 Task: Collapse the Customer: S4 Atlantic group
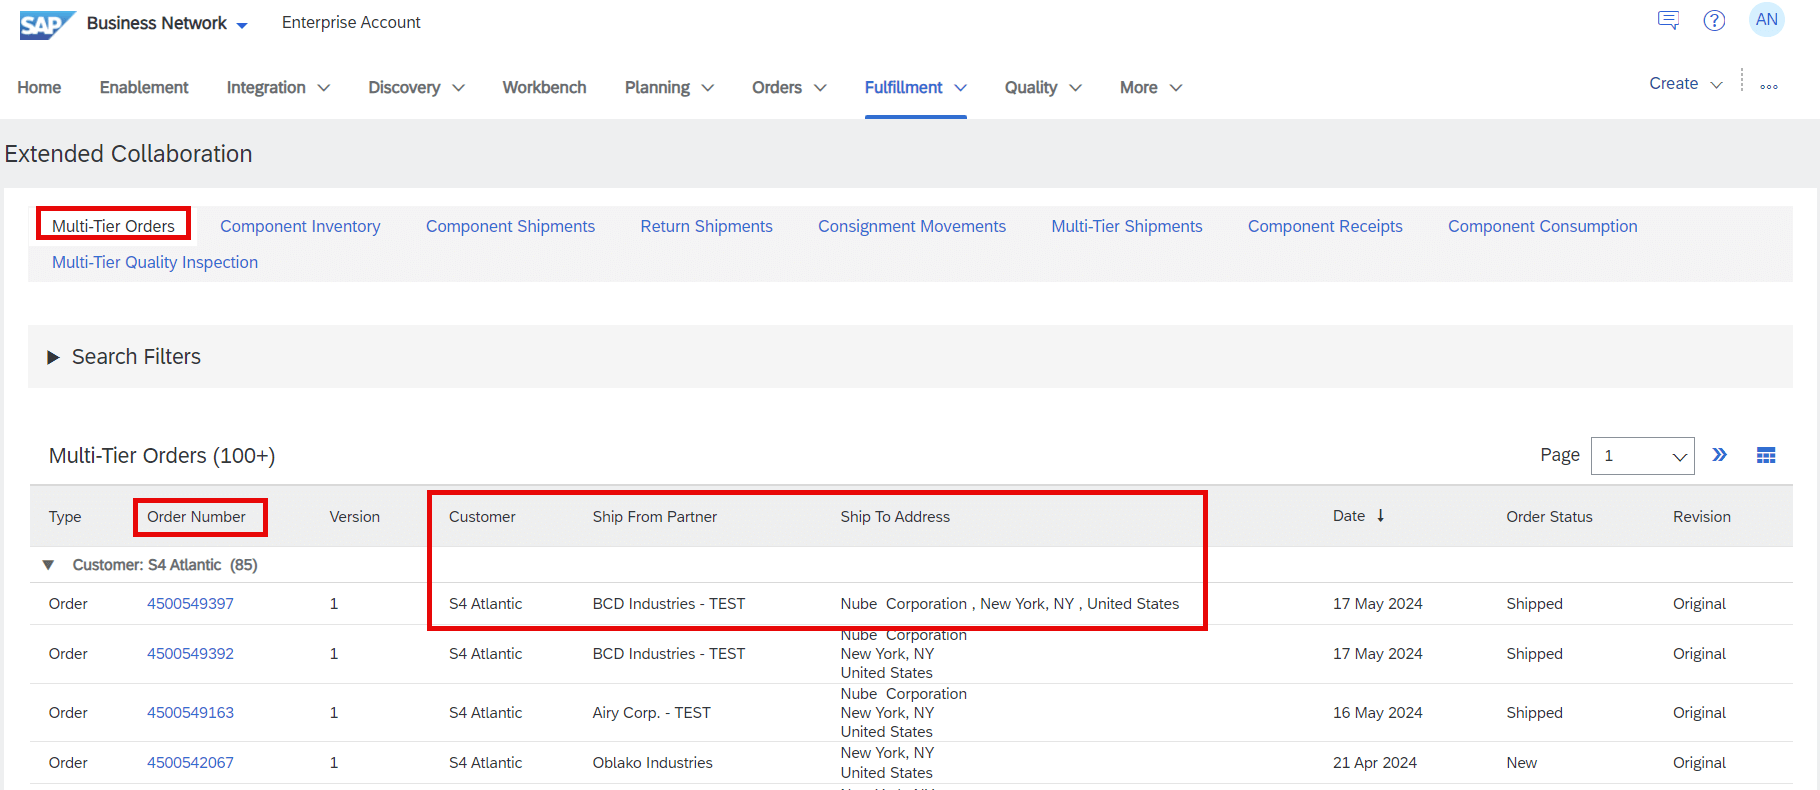[x=48, y=565]
